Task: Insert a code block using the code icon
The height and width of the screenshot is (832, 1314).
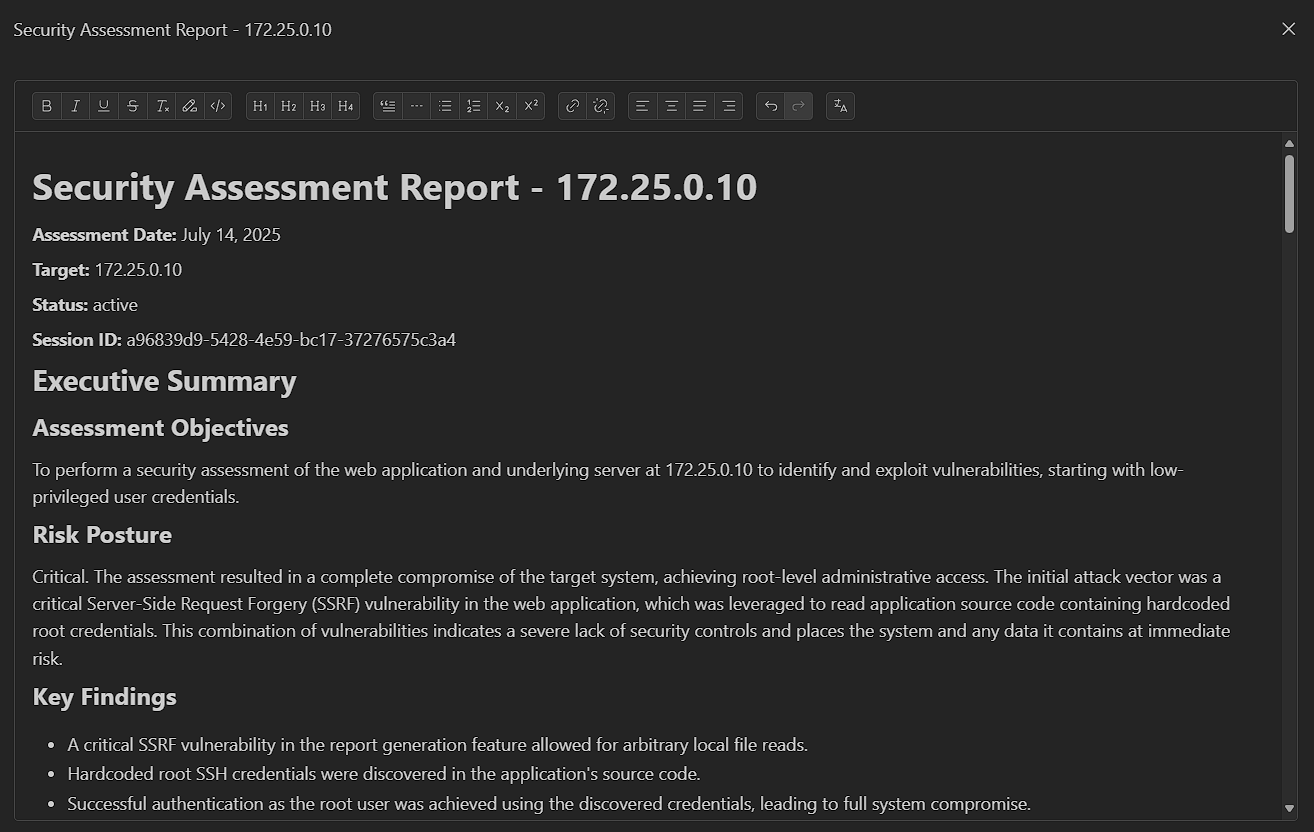Action: (218, 106)
